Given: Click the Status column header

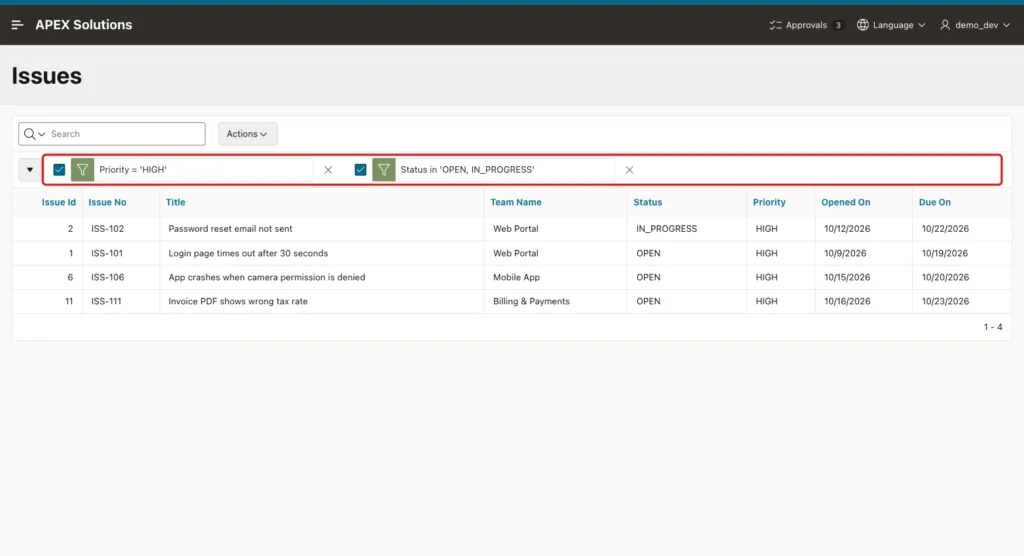Looking at the screenshot, I should 648,203.
